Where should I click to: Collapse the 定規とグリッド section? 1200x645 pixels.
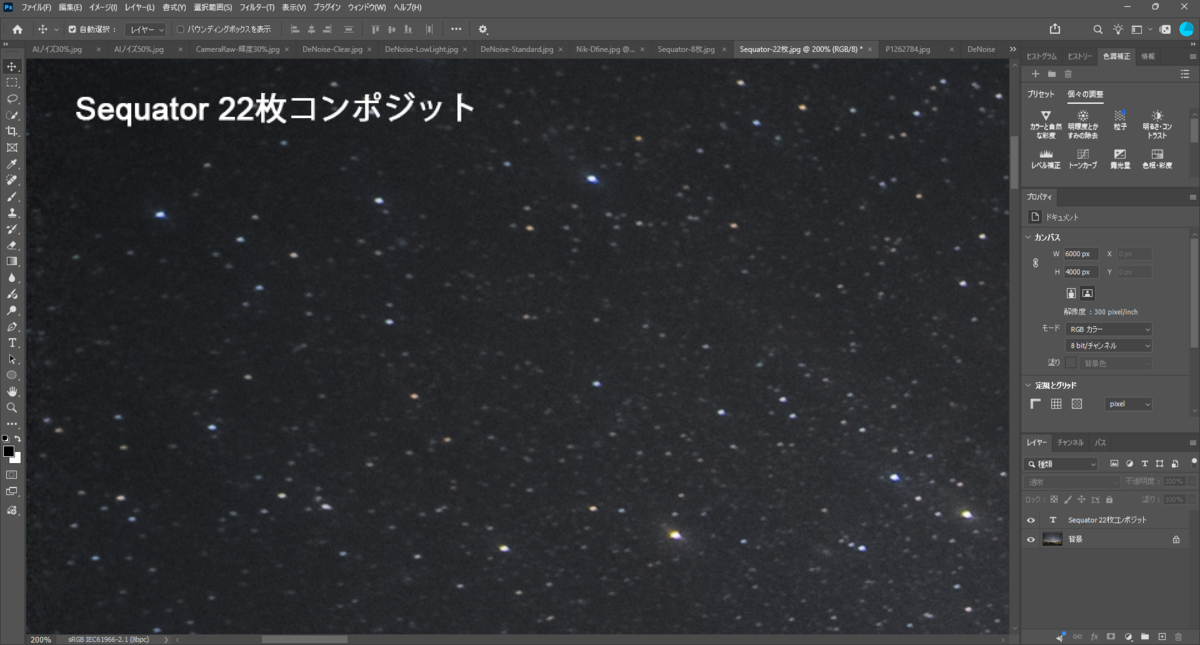pyautogui.click(x=1028, y=385)
